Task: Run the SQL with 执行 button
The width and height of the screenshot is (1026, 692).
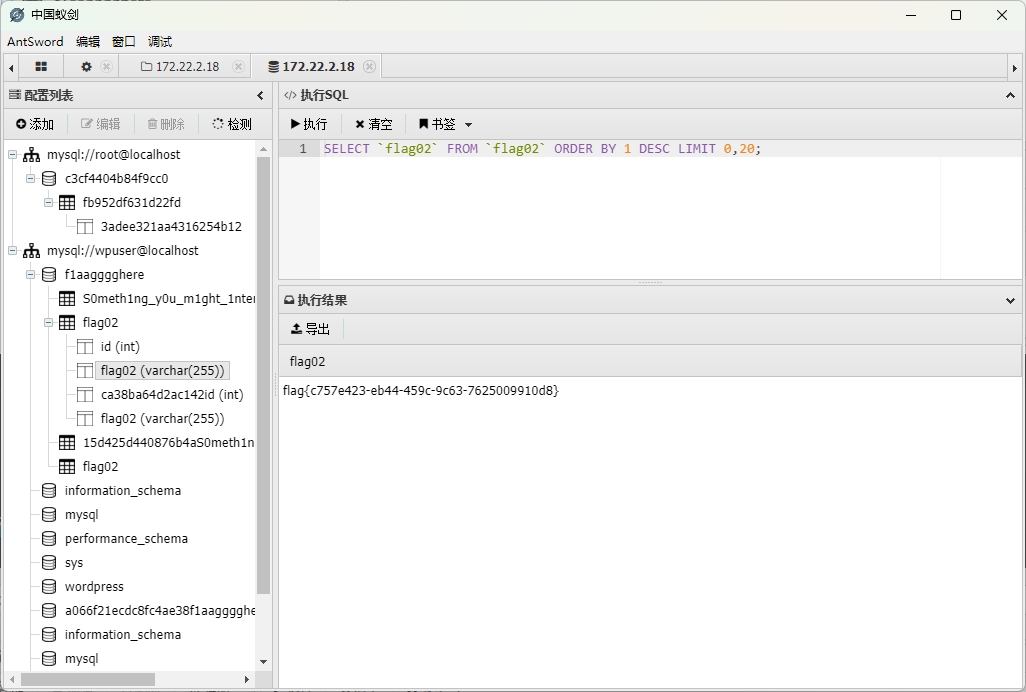Action: [309, 124]
